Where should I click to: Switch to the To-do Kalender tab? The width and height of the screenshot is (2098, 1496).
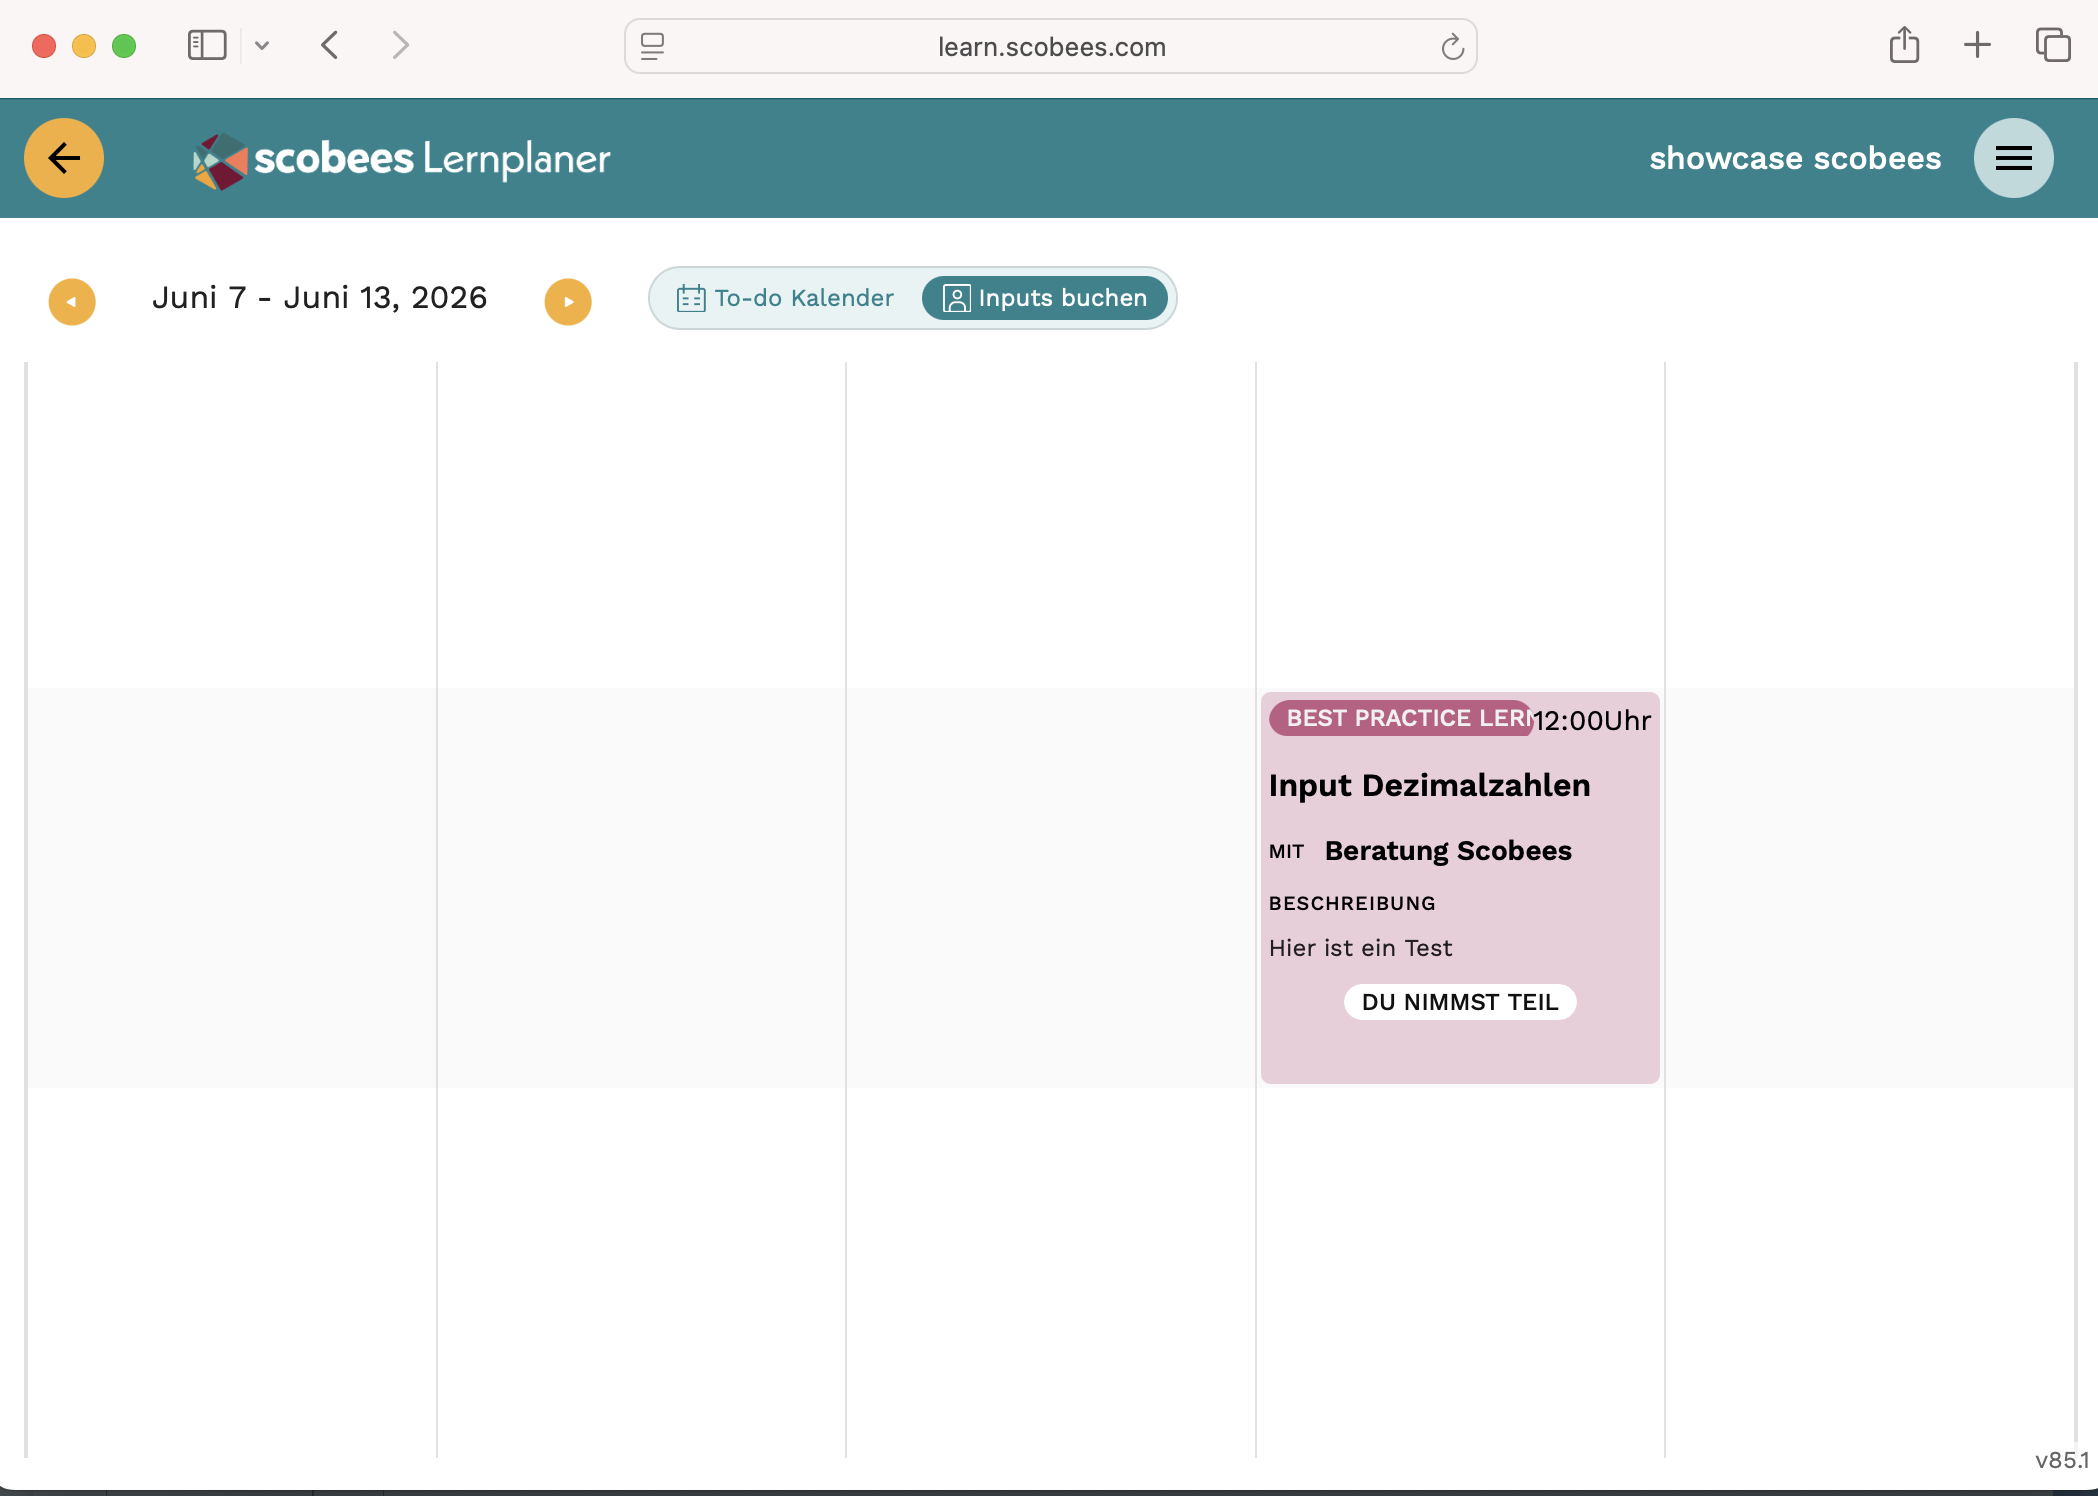click(785, 298)
